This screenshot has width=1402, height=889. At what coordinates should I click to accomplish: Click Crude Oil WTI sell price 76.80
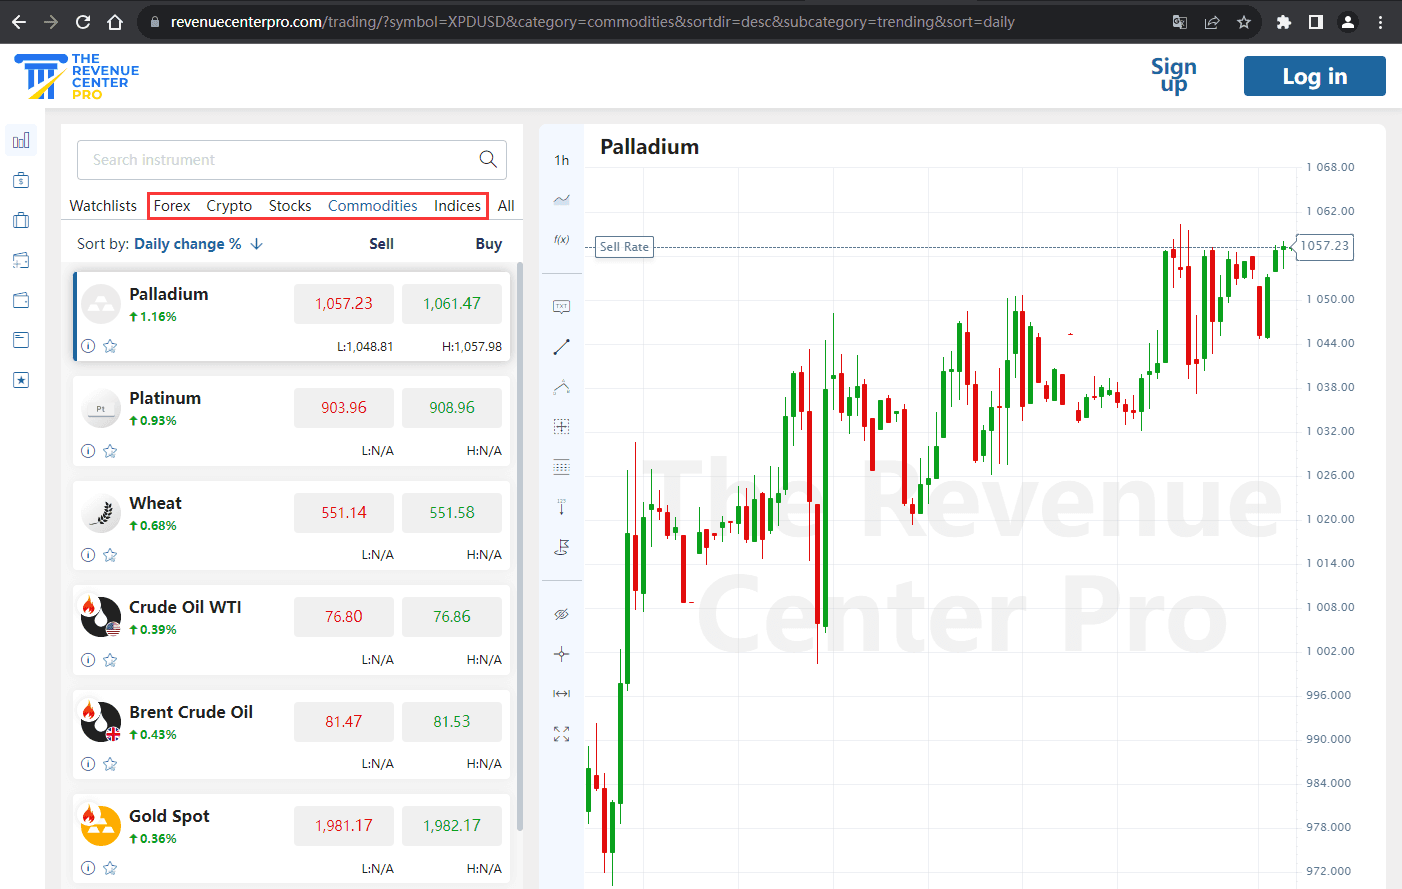(344, 617)
